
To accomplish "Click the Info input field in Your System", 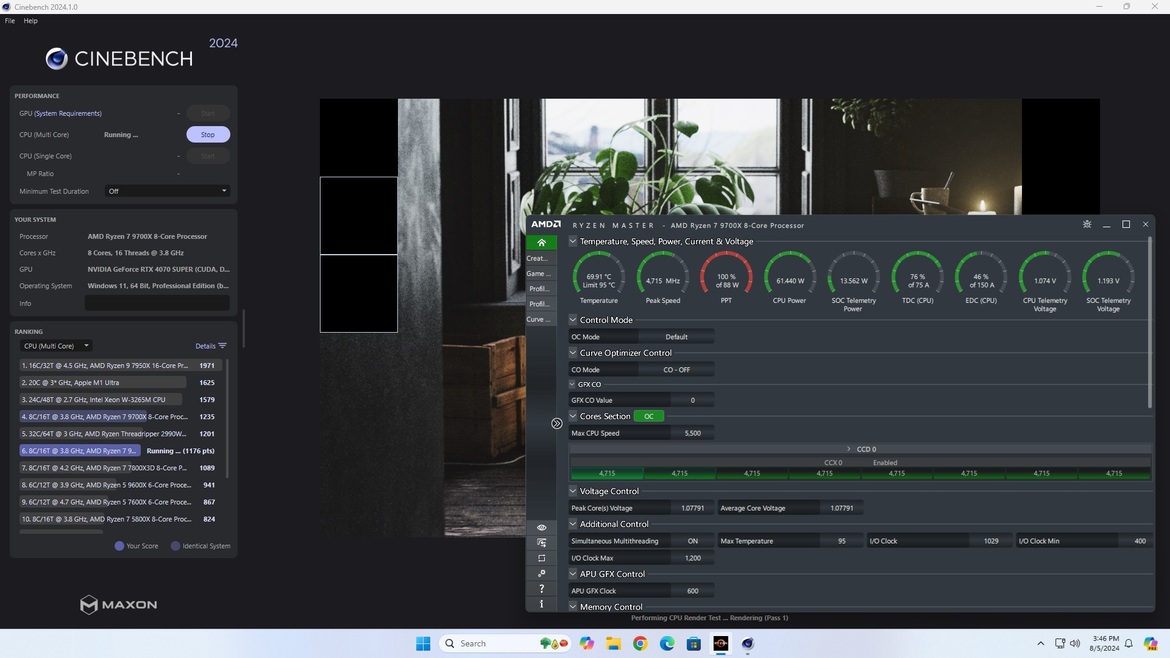I will coord(157,303).
